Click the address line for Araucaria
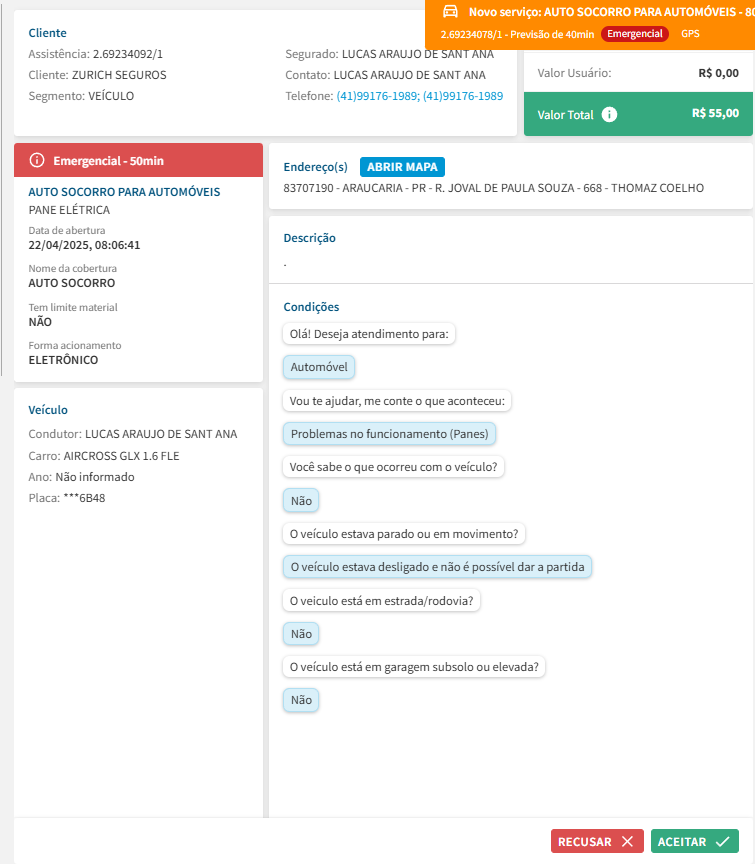The width and height of the screenshot is (755, 864). (494, 188)
